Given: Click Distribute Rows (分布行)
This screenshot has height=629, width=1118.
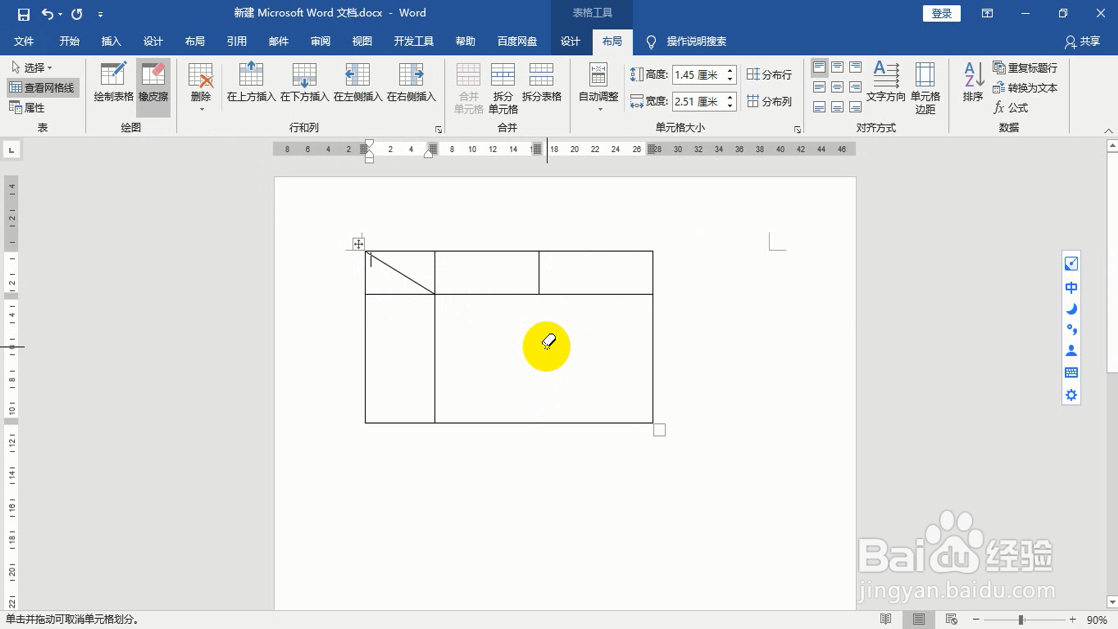Looking at the screenshot, I should coord(769,74).
